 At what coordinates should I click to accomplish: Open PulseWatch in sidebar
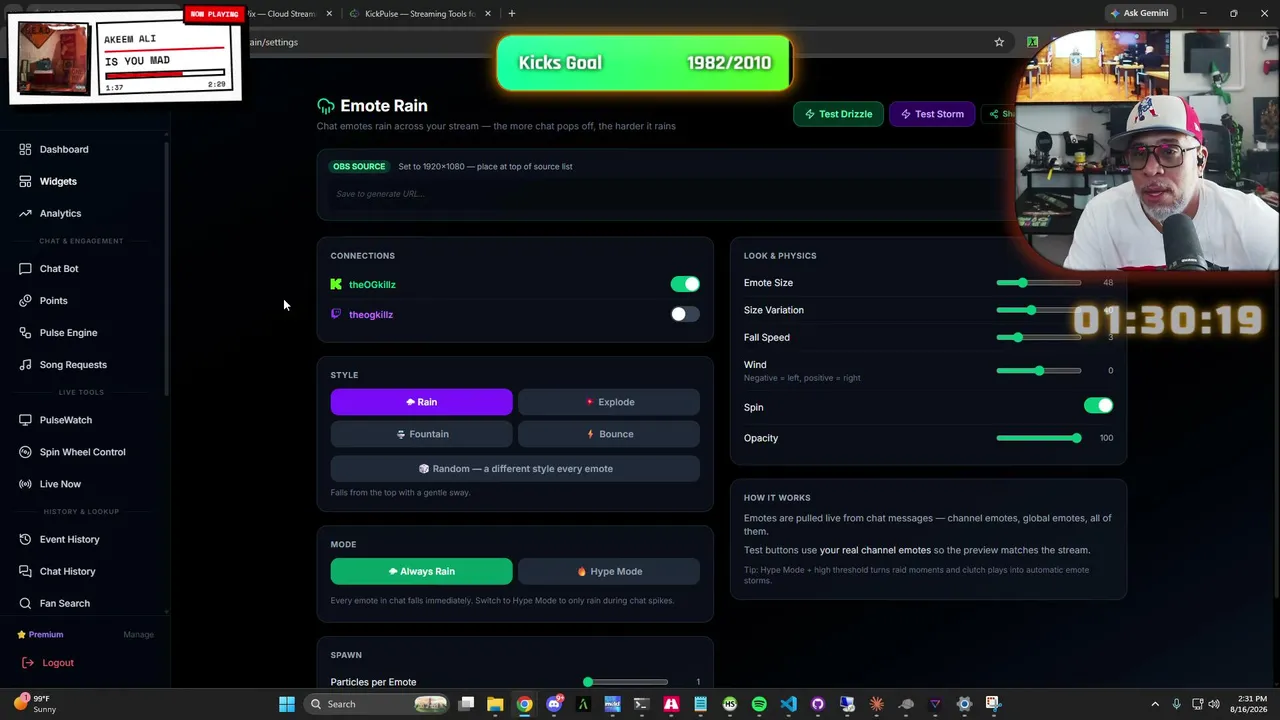pos(66,420)
